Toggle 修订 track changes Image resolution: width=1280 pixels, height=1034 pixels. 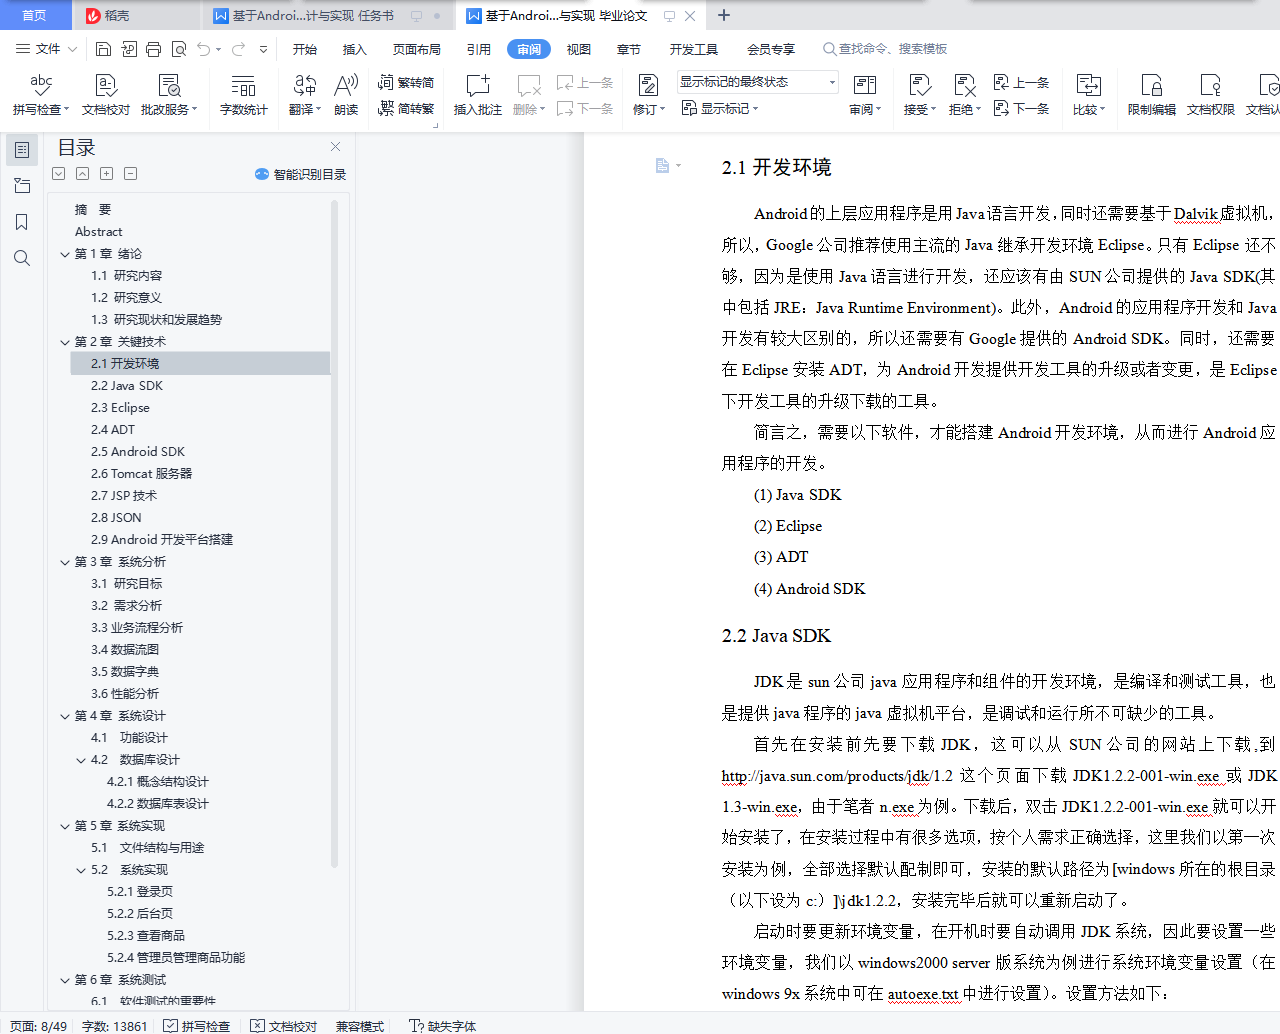pos(648,95)
